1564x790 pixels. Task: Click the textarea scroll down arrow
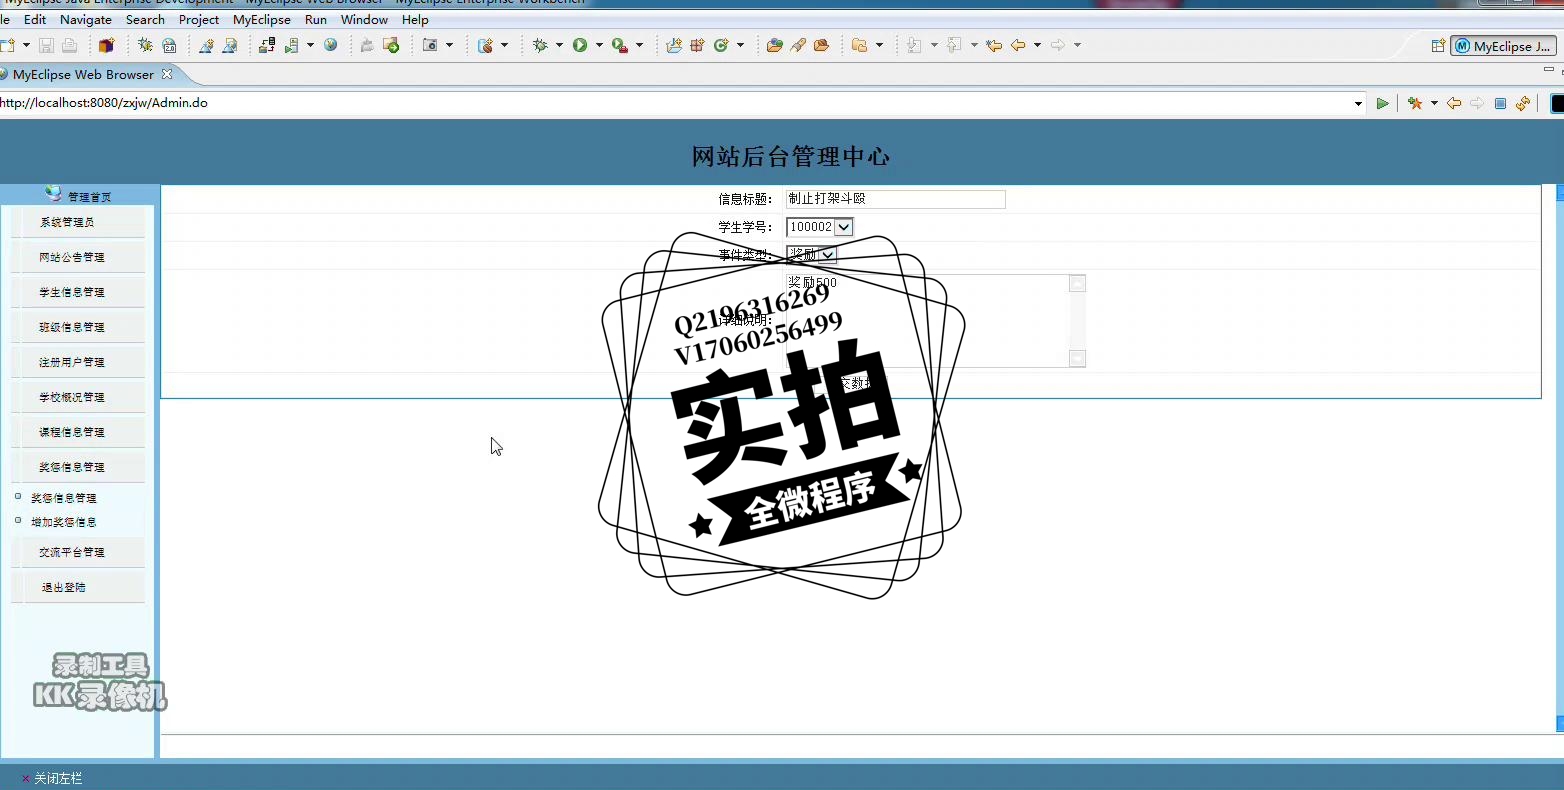tap(1077, 358)
